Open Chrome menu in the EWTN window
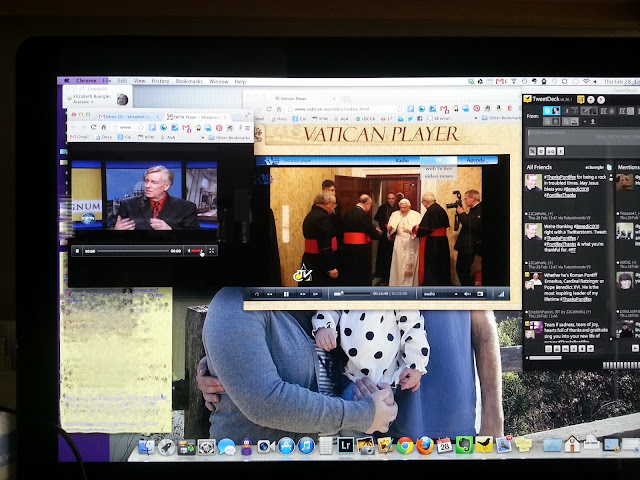 coord(247,128)
